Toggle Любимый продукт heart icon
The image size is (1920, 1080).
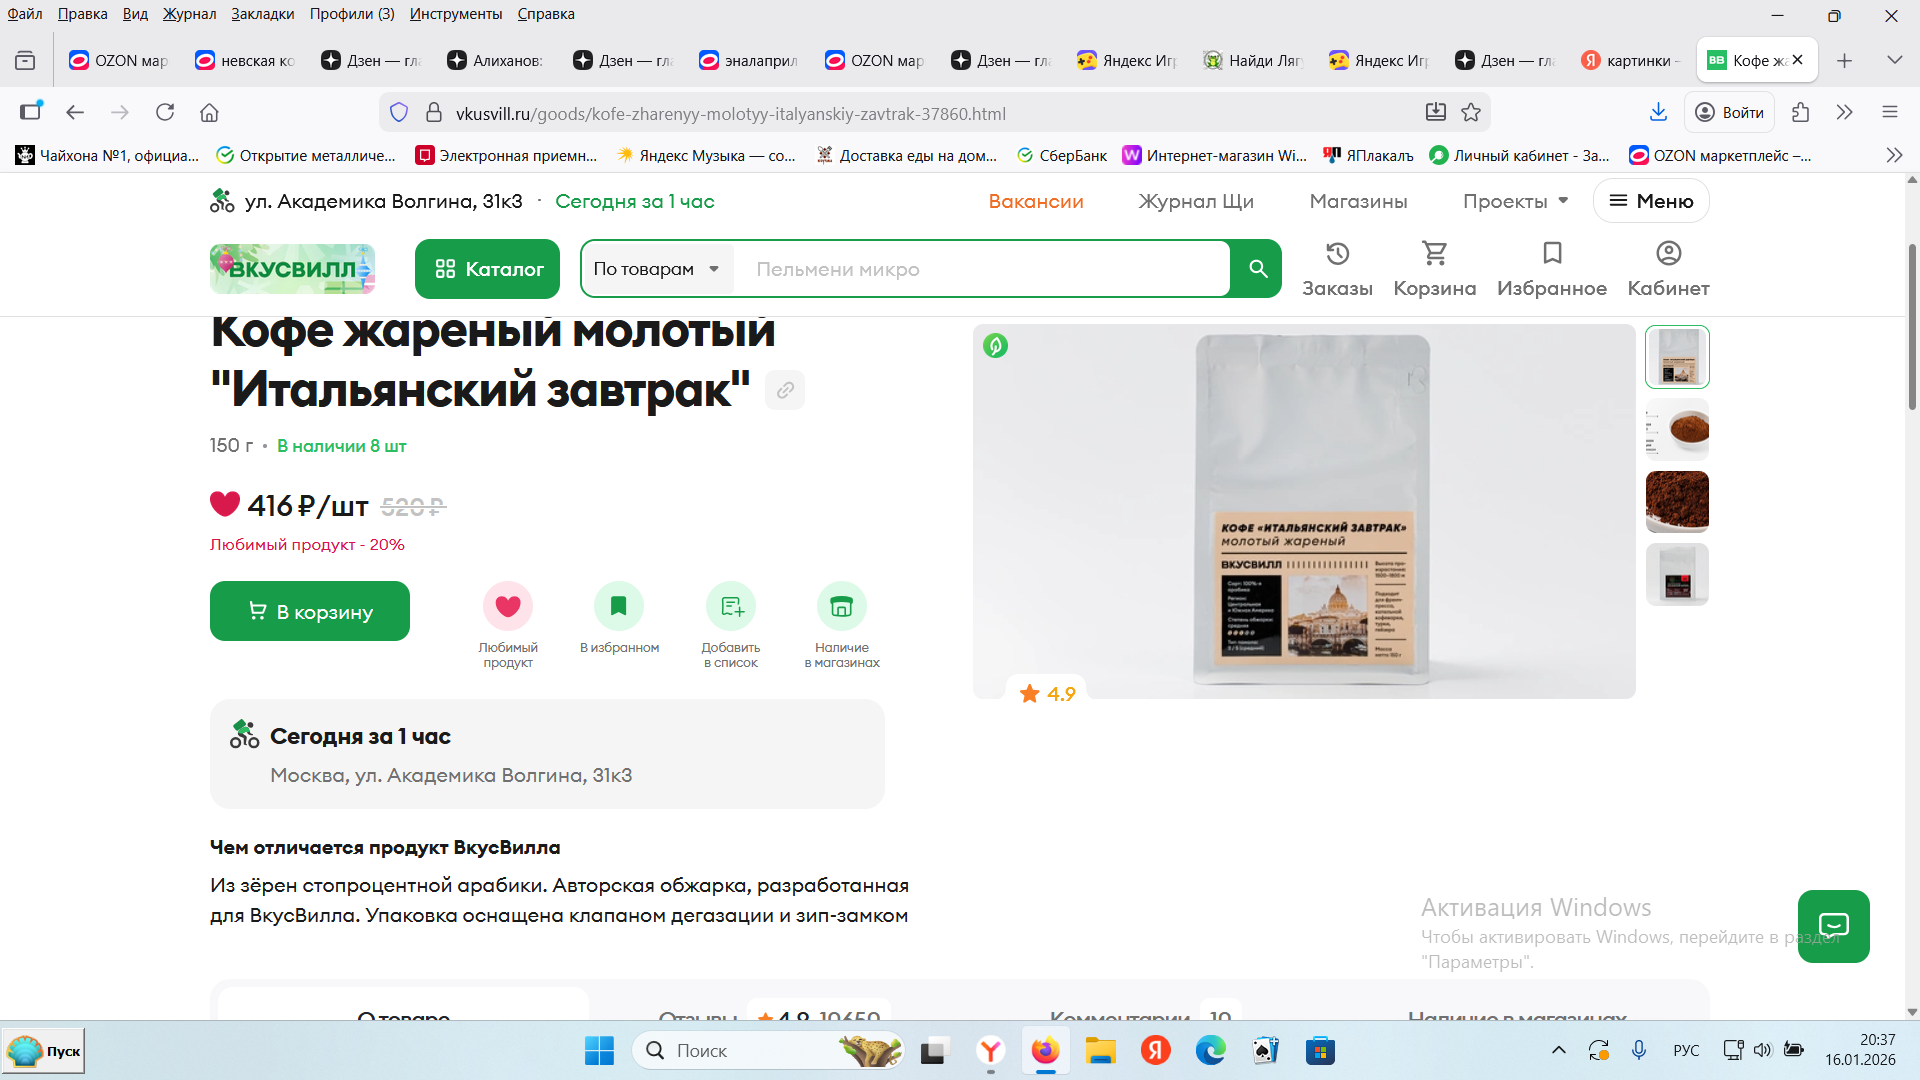click(x=508, y=606)
